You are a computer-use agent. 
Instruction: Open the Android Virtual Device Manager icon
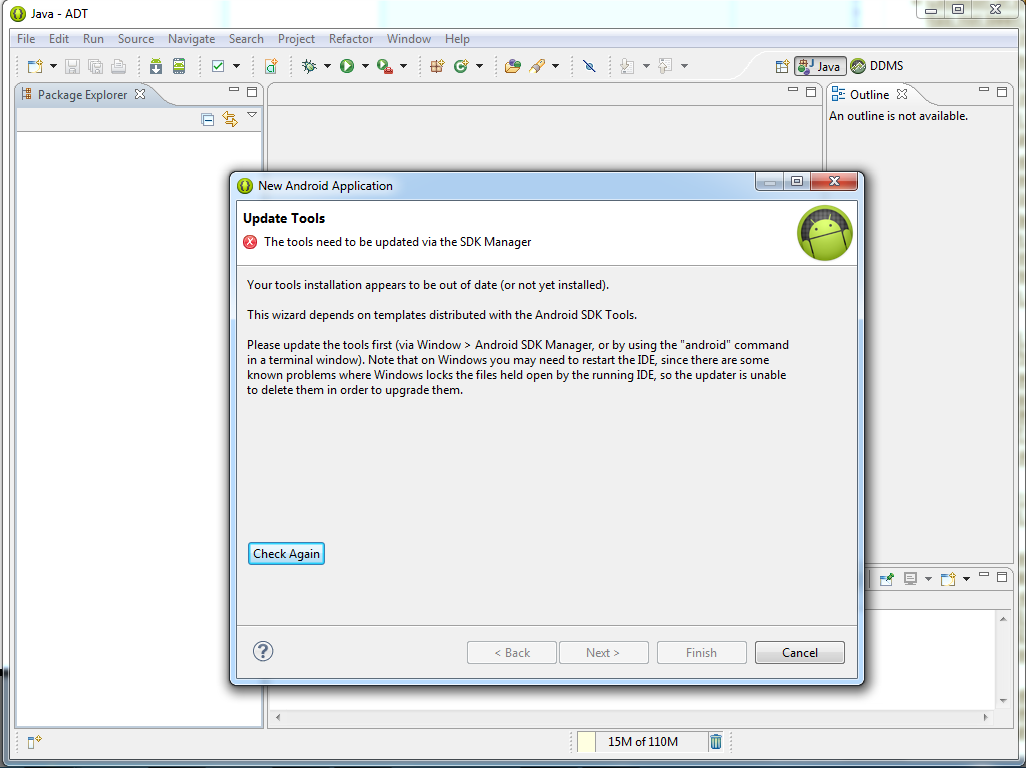coord(179,66)
